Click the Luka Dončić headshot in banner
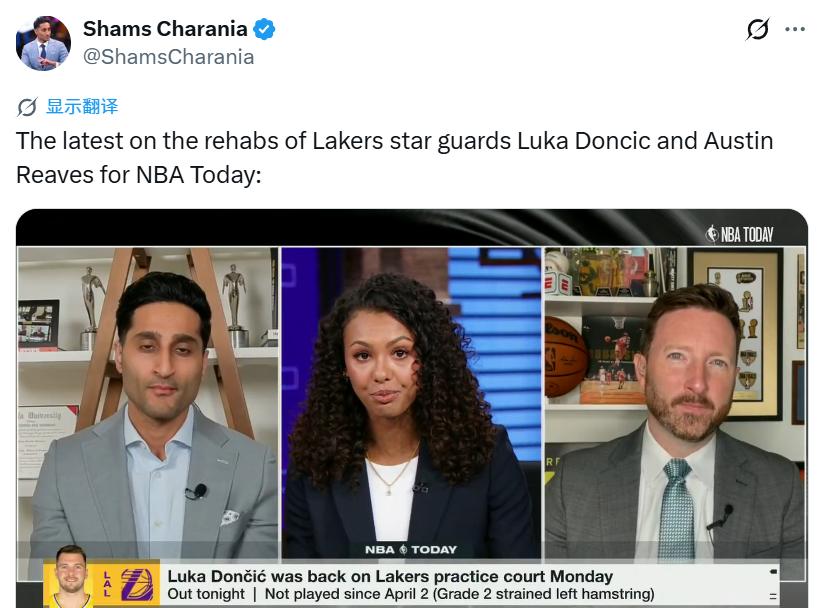Screen dimensions: 823x608 click(71, 576)
